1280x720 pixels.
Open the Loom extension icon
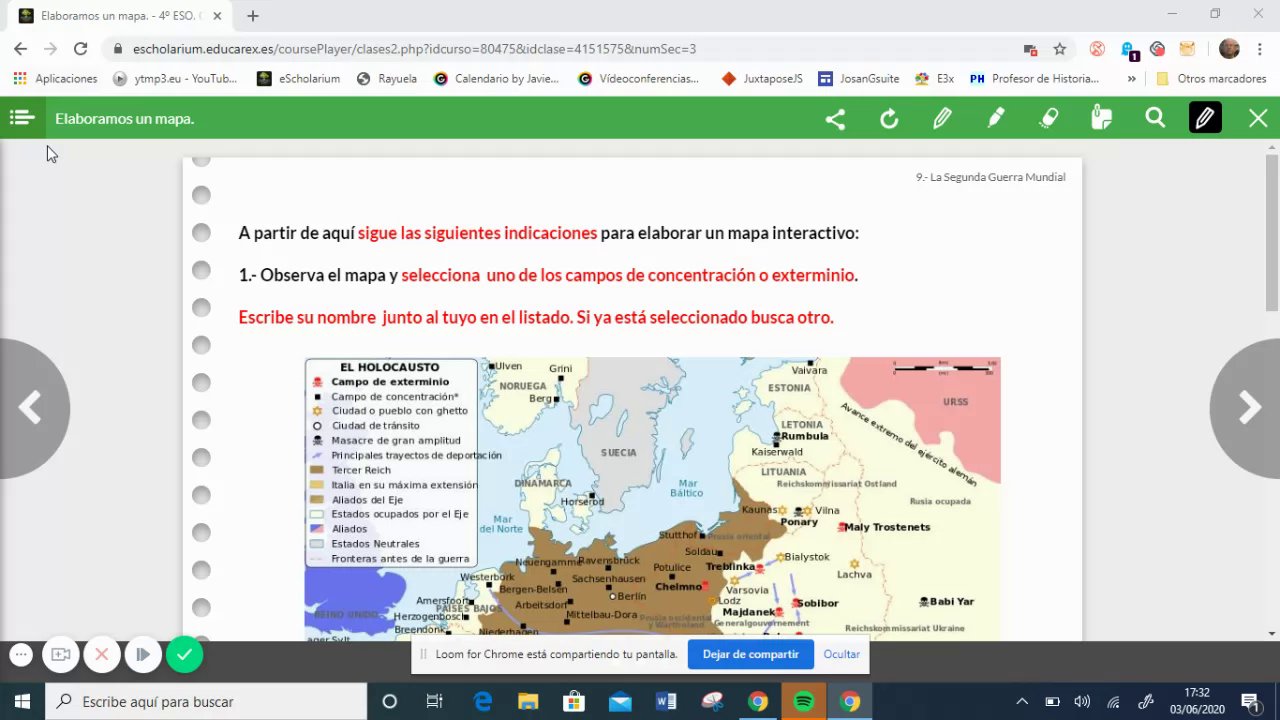tap(1157, 49)
